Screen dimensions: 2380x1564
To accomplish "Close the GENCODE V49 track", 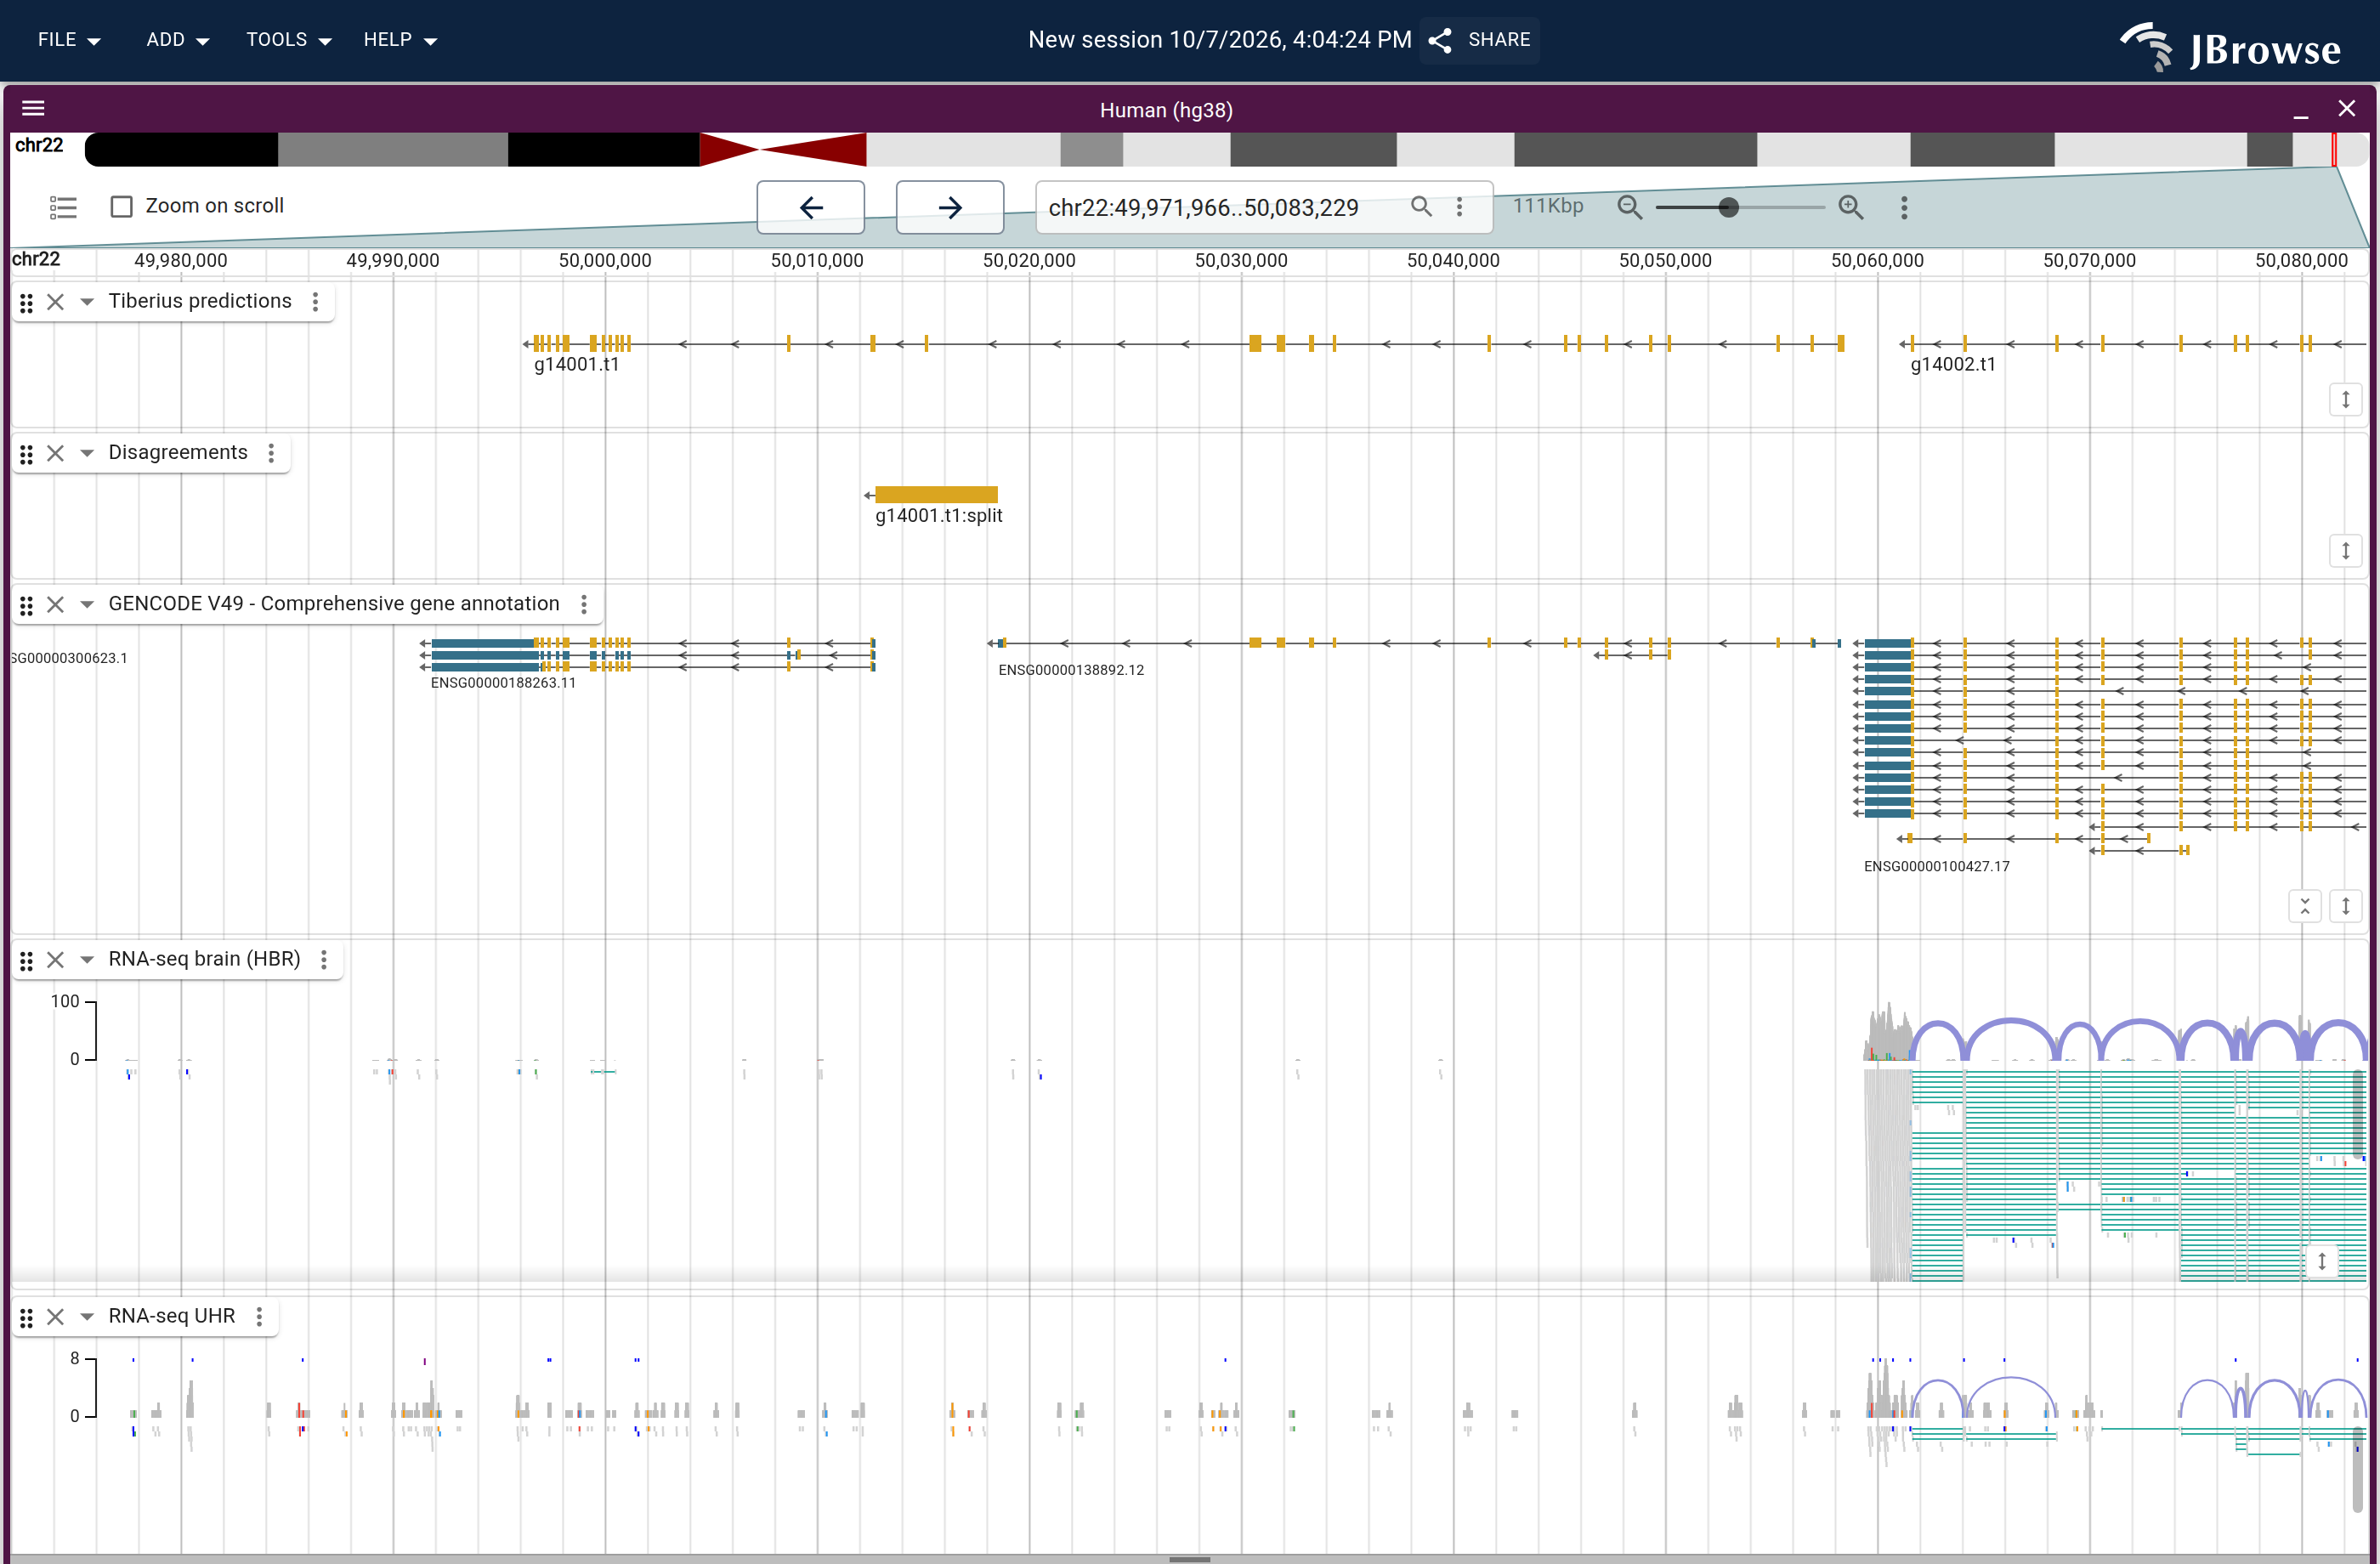I will pyautogui.click(x=56, y=604).
